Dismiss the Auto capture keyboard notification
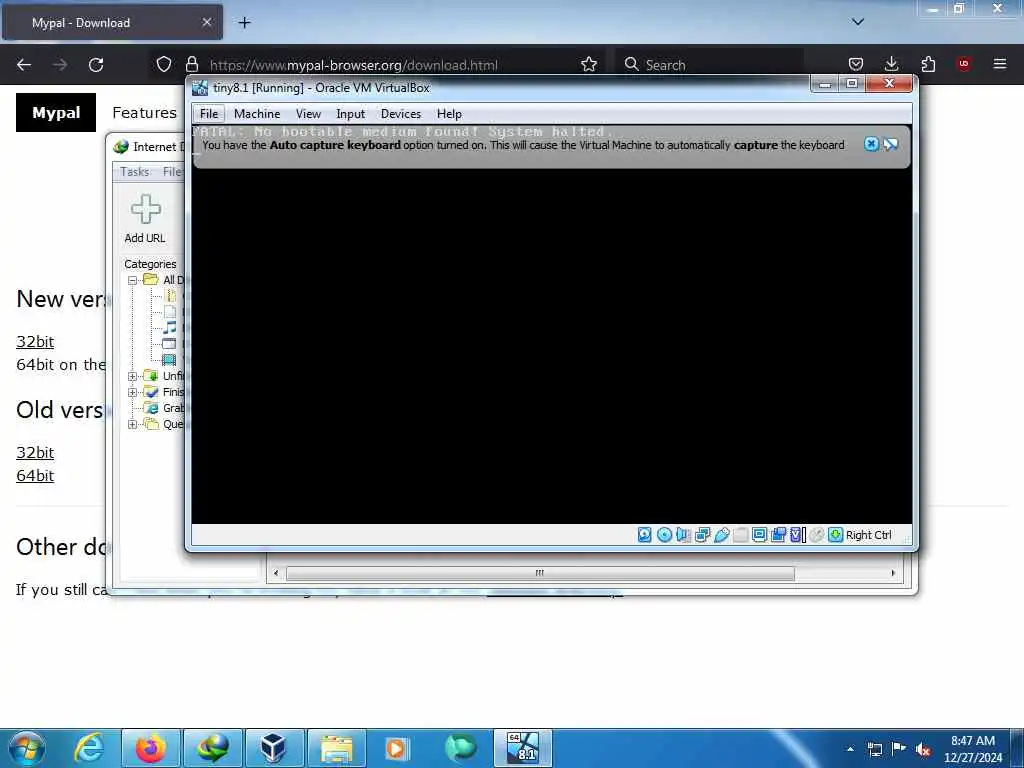This screenshot has height=768, width=1024. (x=871, y=144)
